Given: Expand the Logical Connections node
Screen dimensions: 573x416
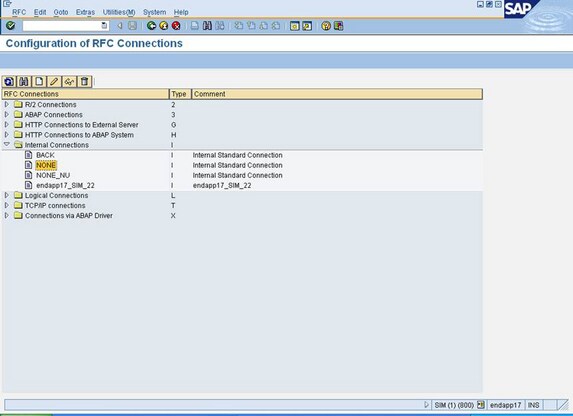Looking at the screenshot, I should tap(7, 195).
